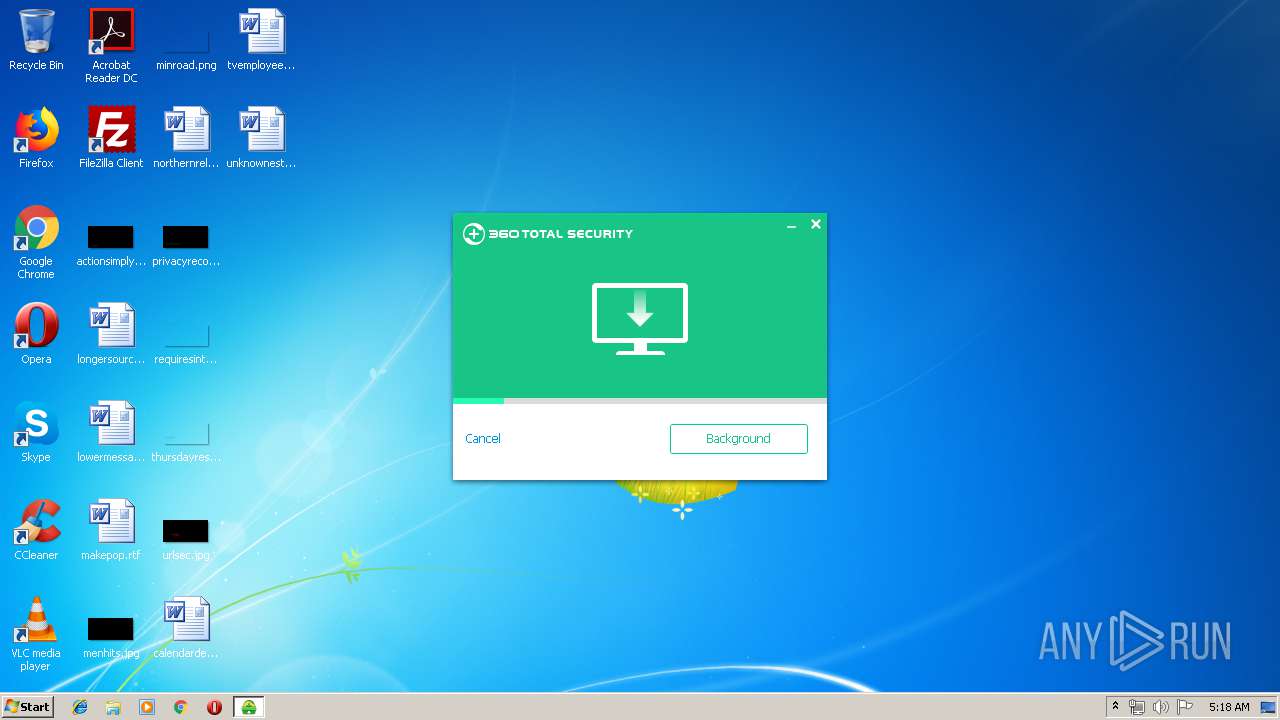Open network tray icon
The width and height of the screenshot is (1280, 720).
1137,707
